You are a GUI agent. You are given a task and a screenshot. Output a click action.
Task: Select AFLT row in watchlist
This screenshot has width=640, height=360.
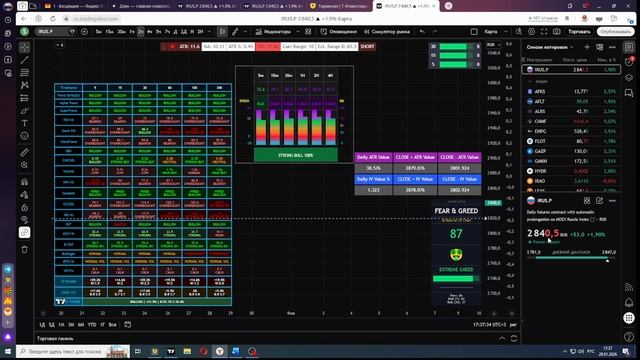tap(571, 101)
